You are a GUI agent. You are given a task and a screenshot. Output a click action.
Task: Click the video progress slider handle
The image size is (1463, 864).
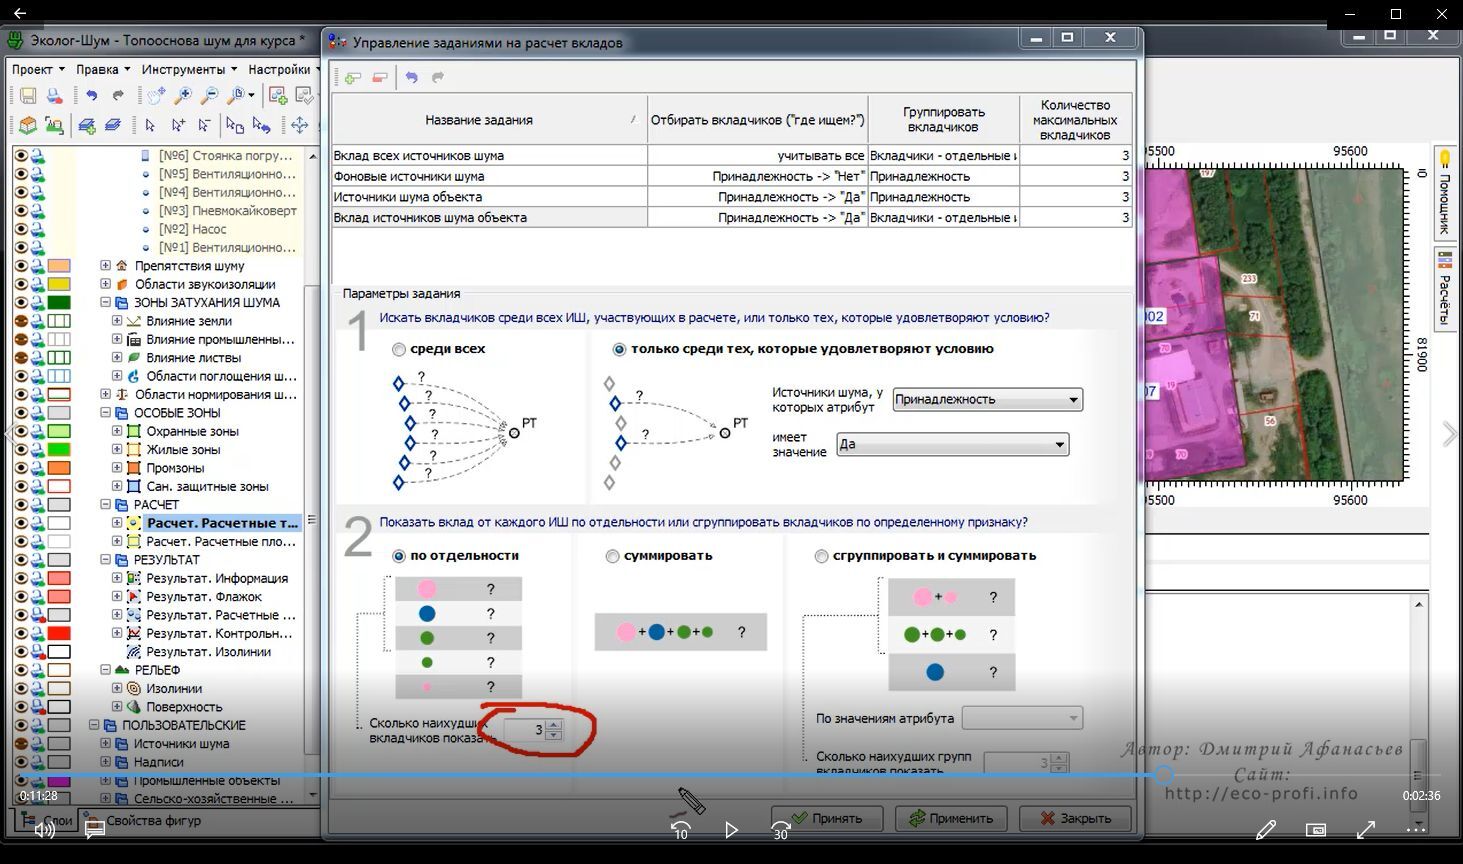[x=1163, y=775]
